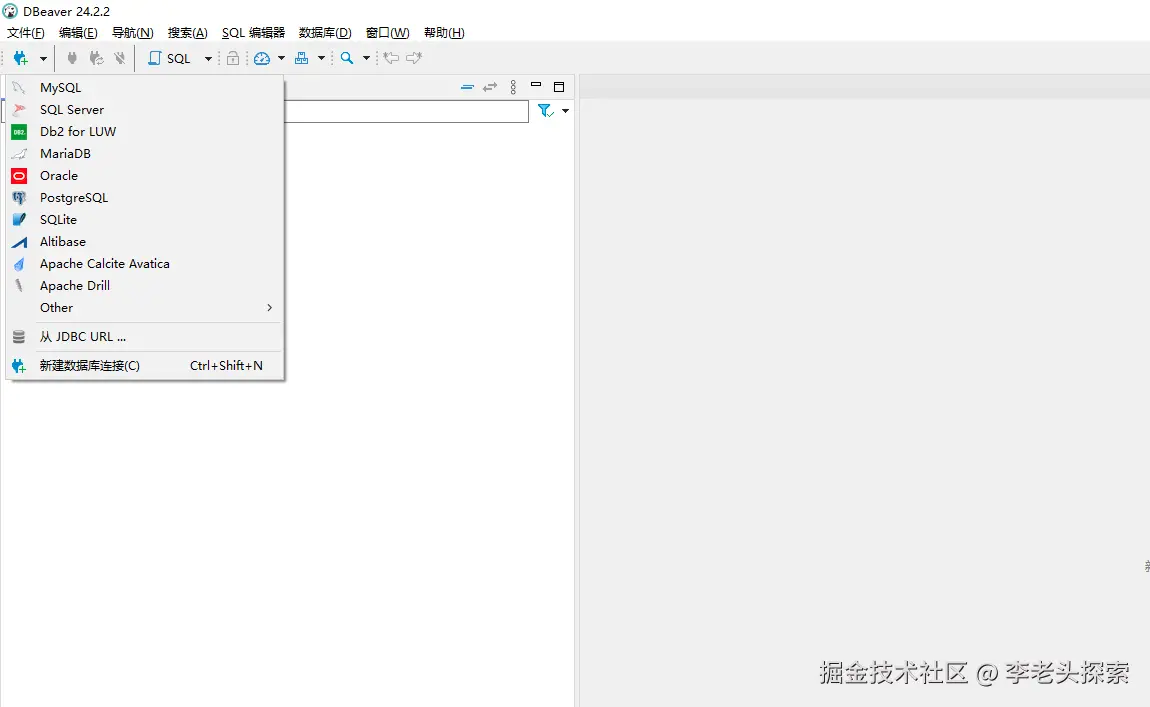Click the transaction lock icon

point(232,58)
